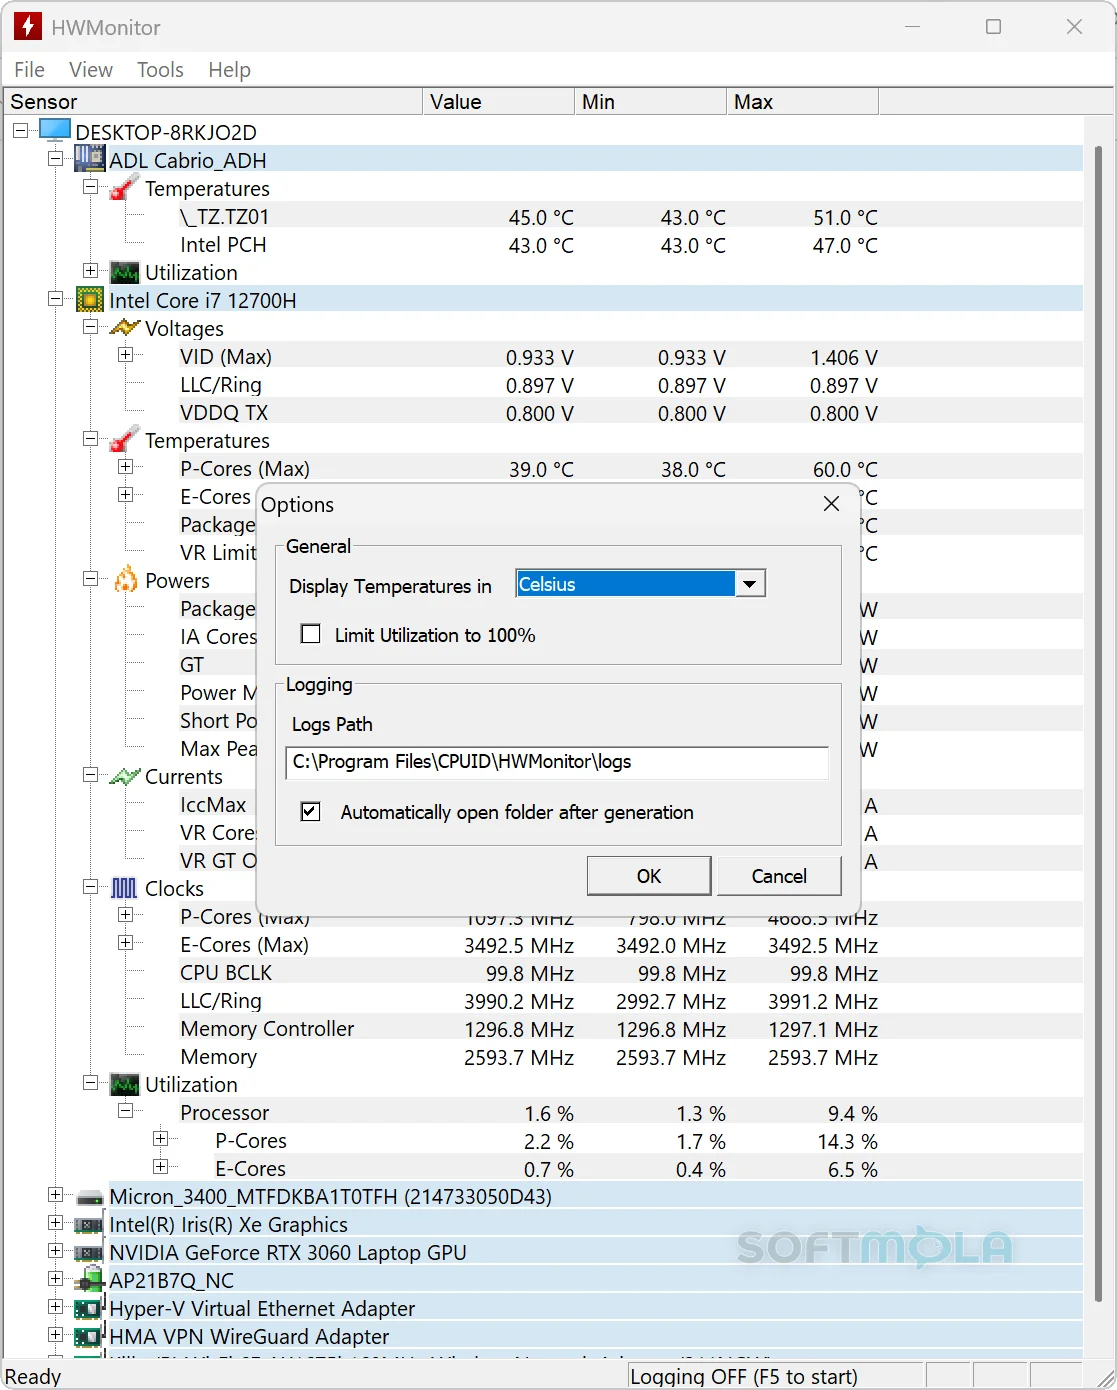Viewport: 1117px width, 1390px height.
Task: Expand the Intel Iris Xe Graphics node
Action: pyautogui.click(x=56, y=1223)
